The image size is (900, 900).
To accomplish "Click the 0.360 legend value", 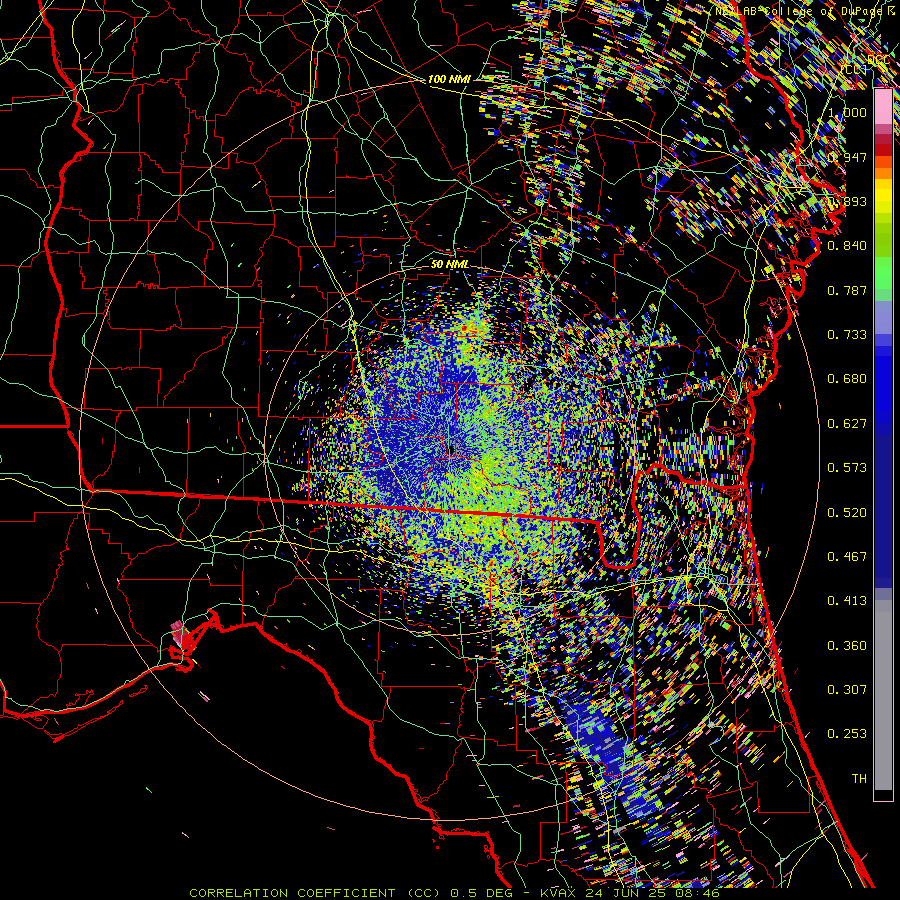I will 847,646.
